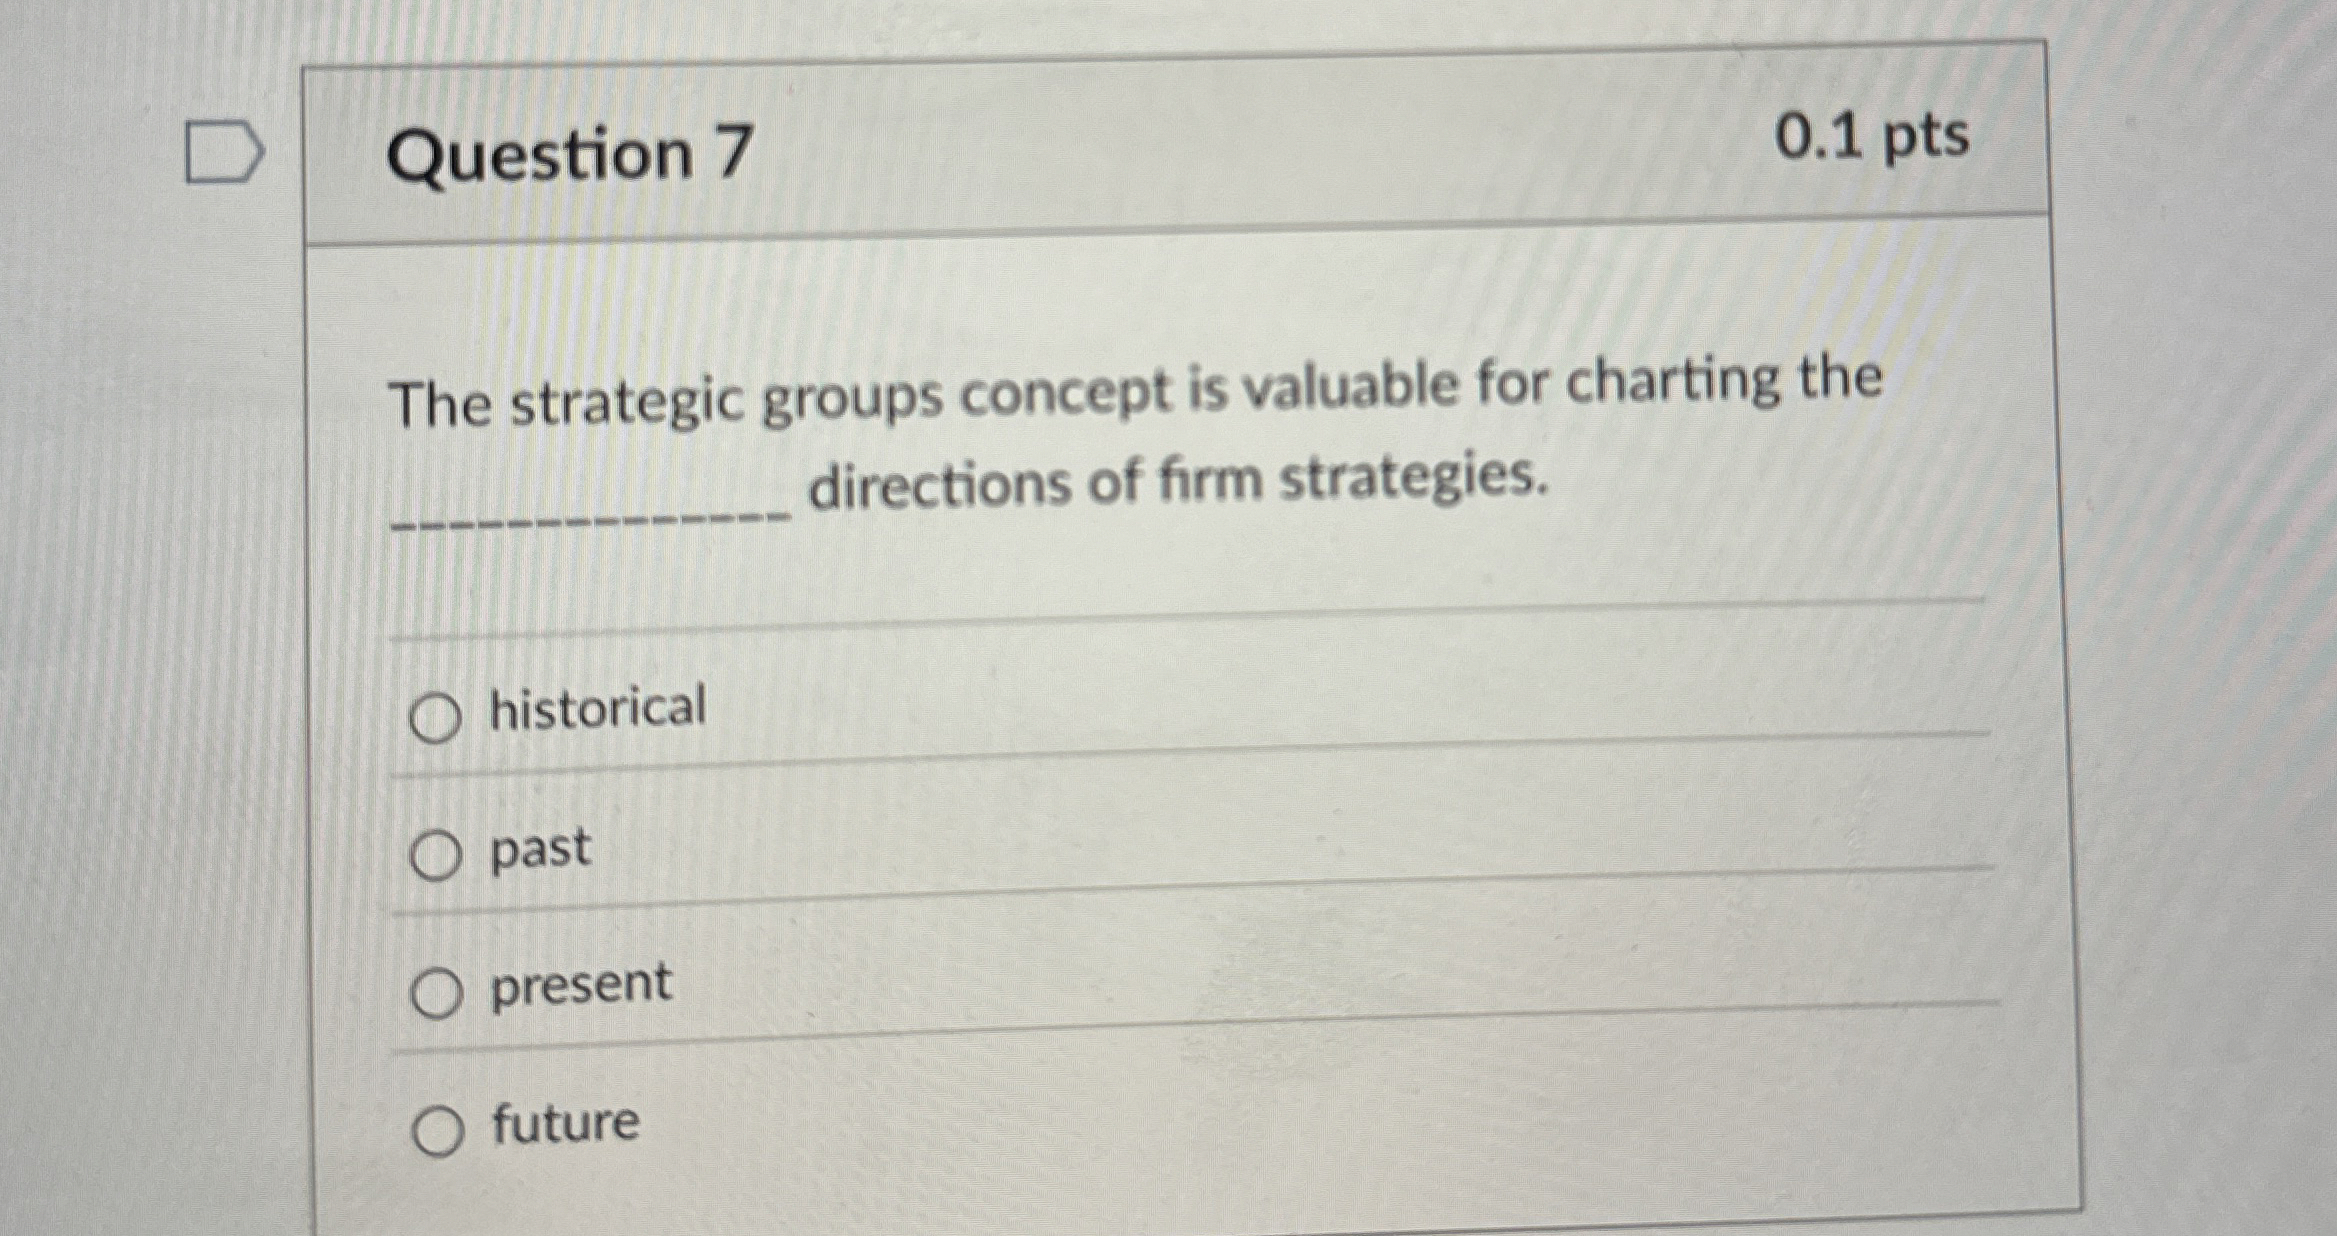Choose the past answer option
The height and width of the screenshot is (1236, 2337).
click(438, 851)
